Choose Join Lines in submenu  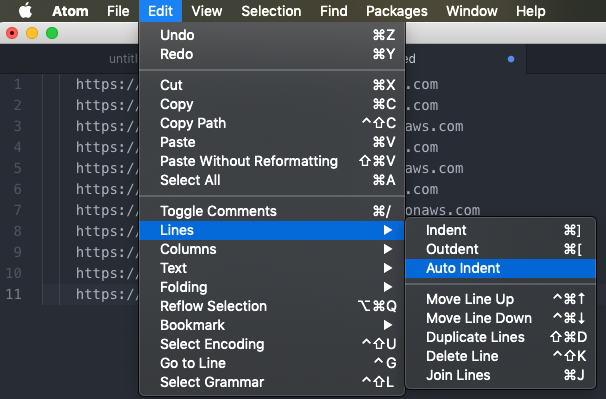tap(500, 375)
